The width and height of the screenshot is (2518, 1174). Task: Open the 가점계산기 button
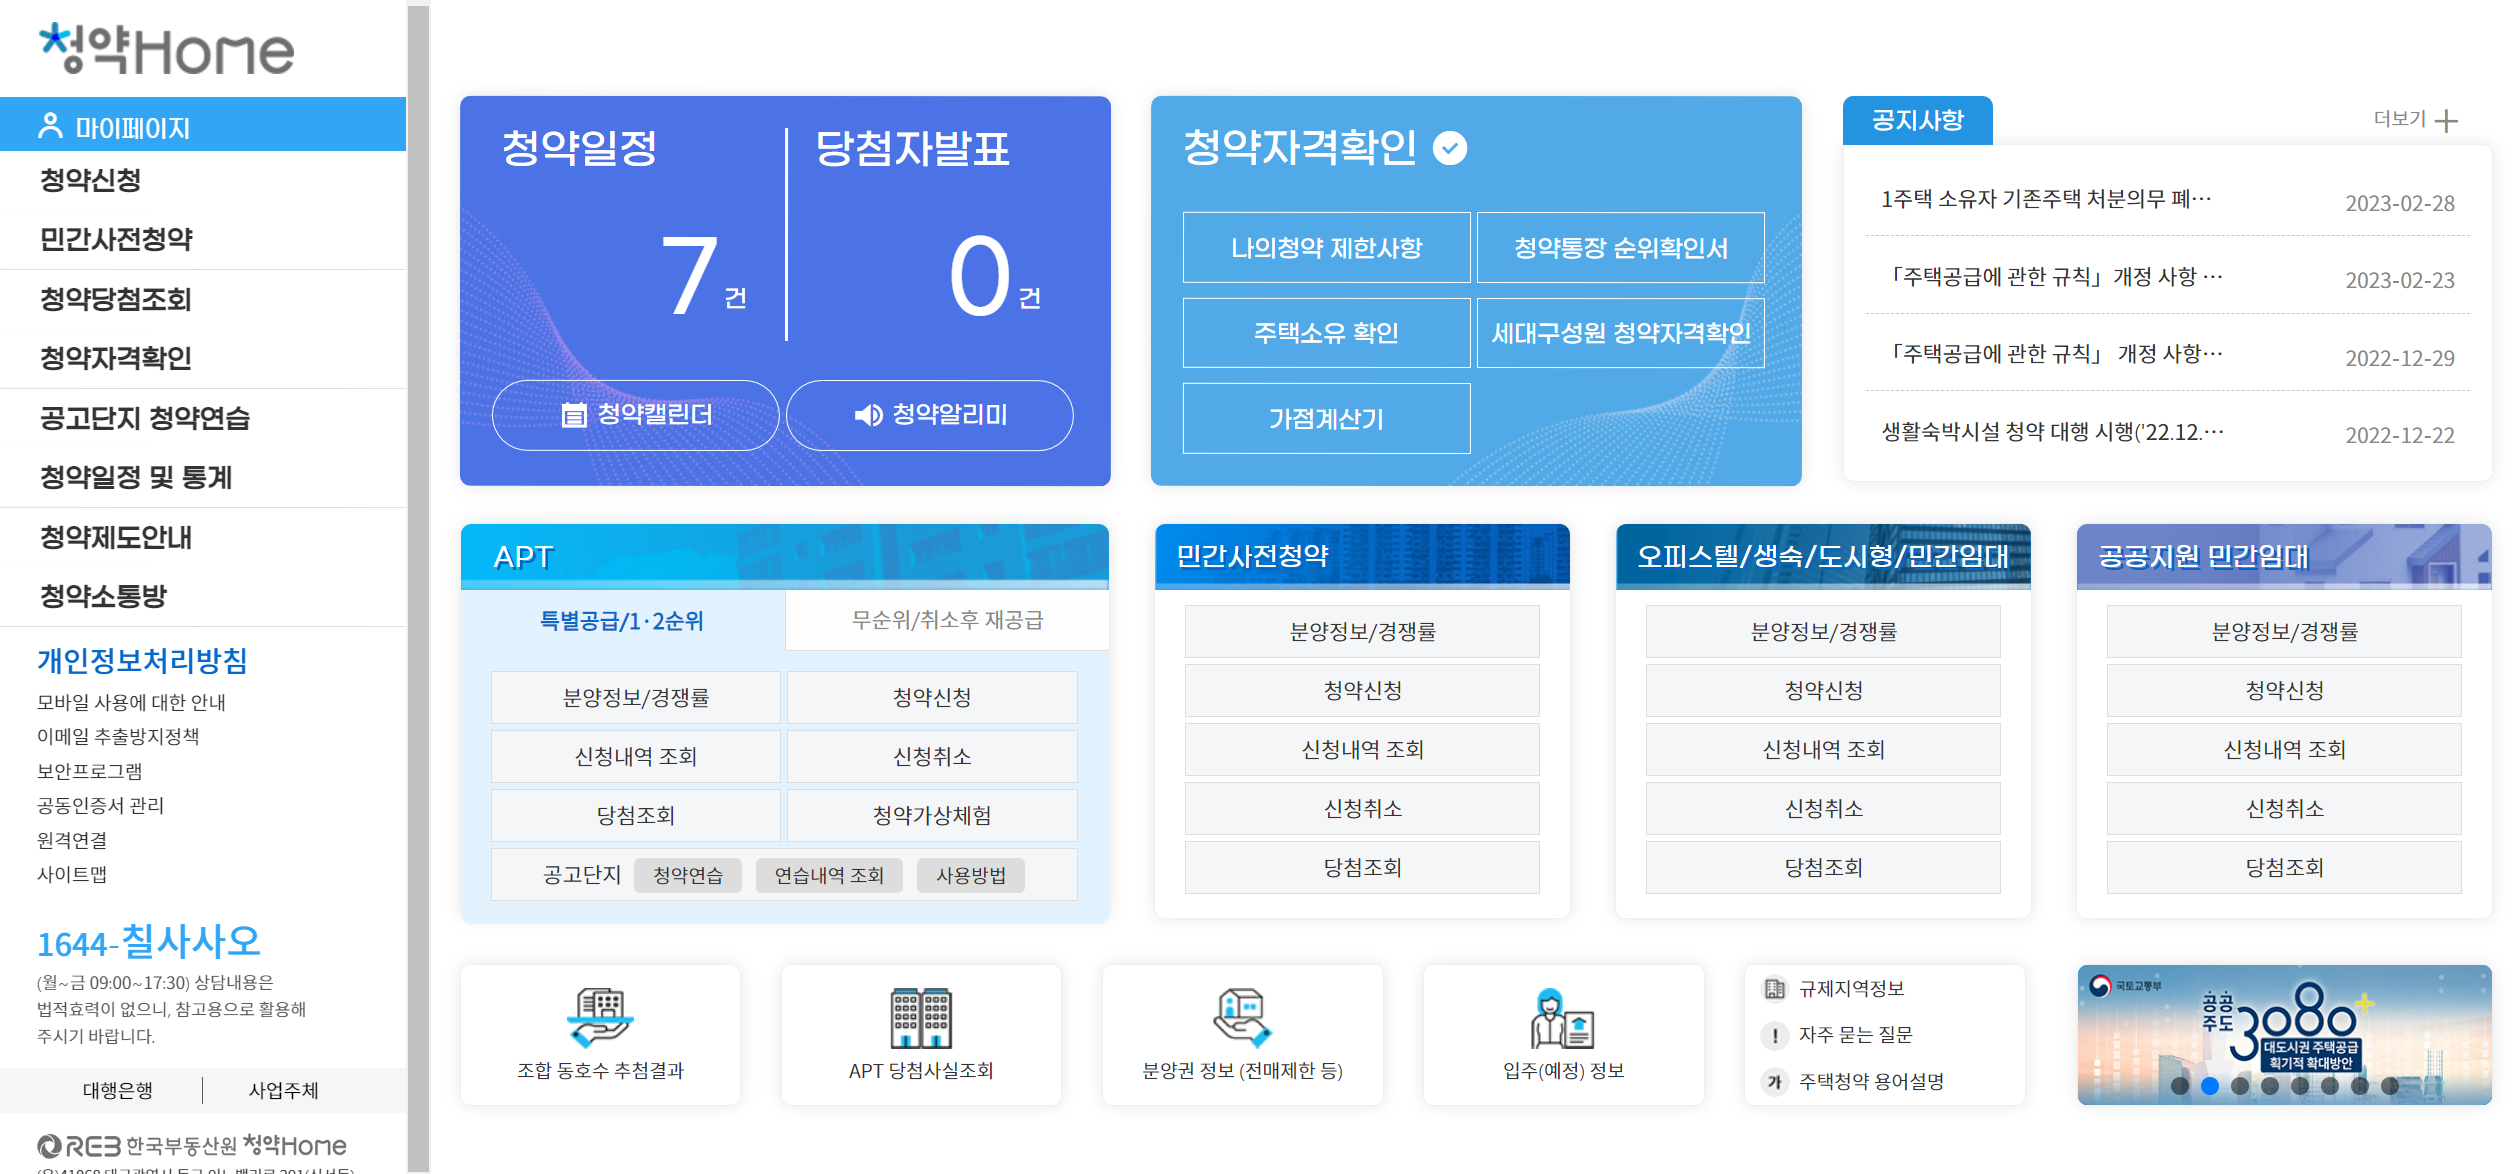[1326, 418]
